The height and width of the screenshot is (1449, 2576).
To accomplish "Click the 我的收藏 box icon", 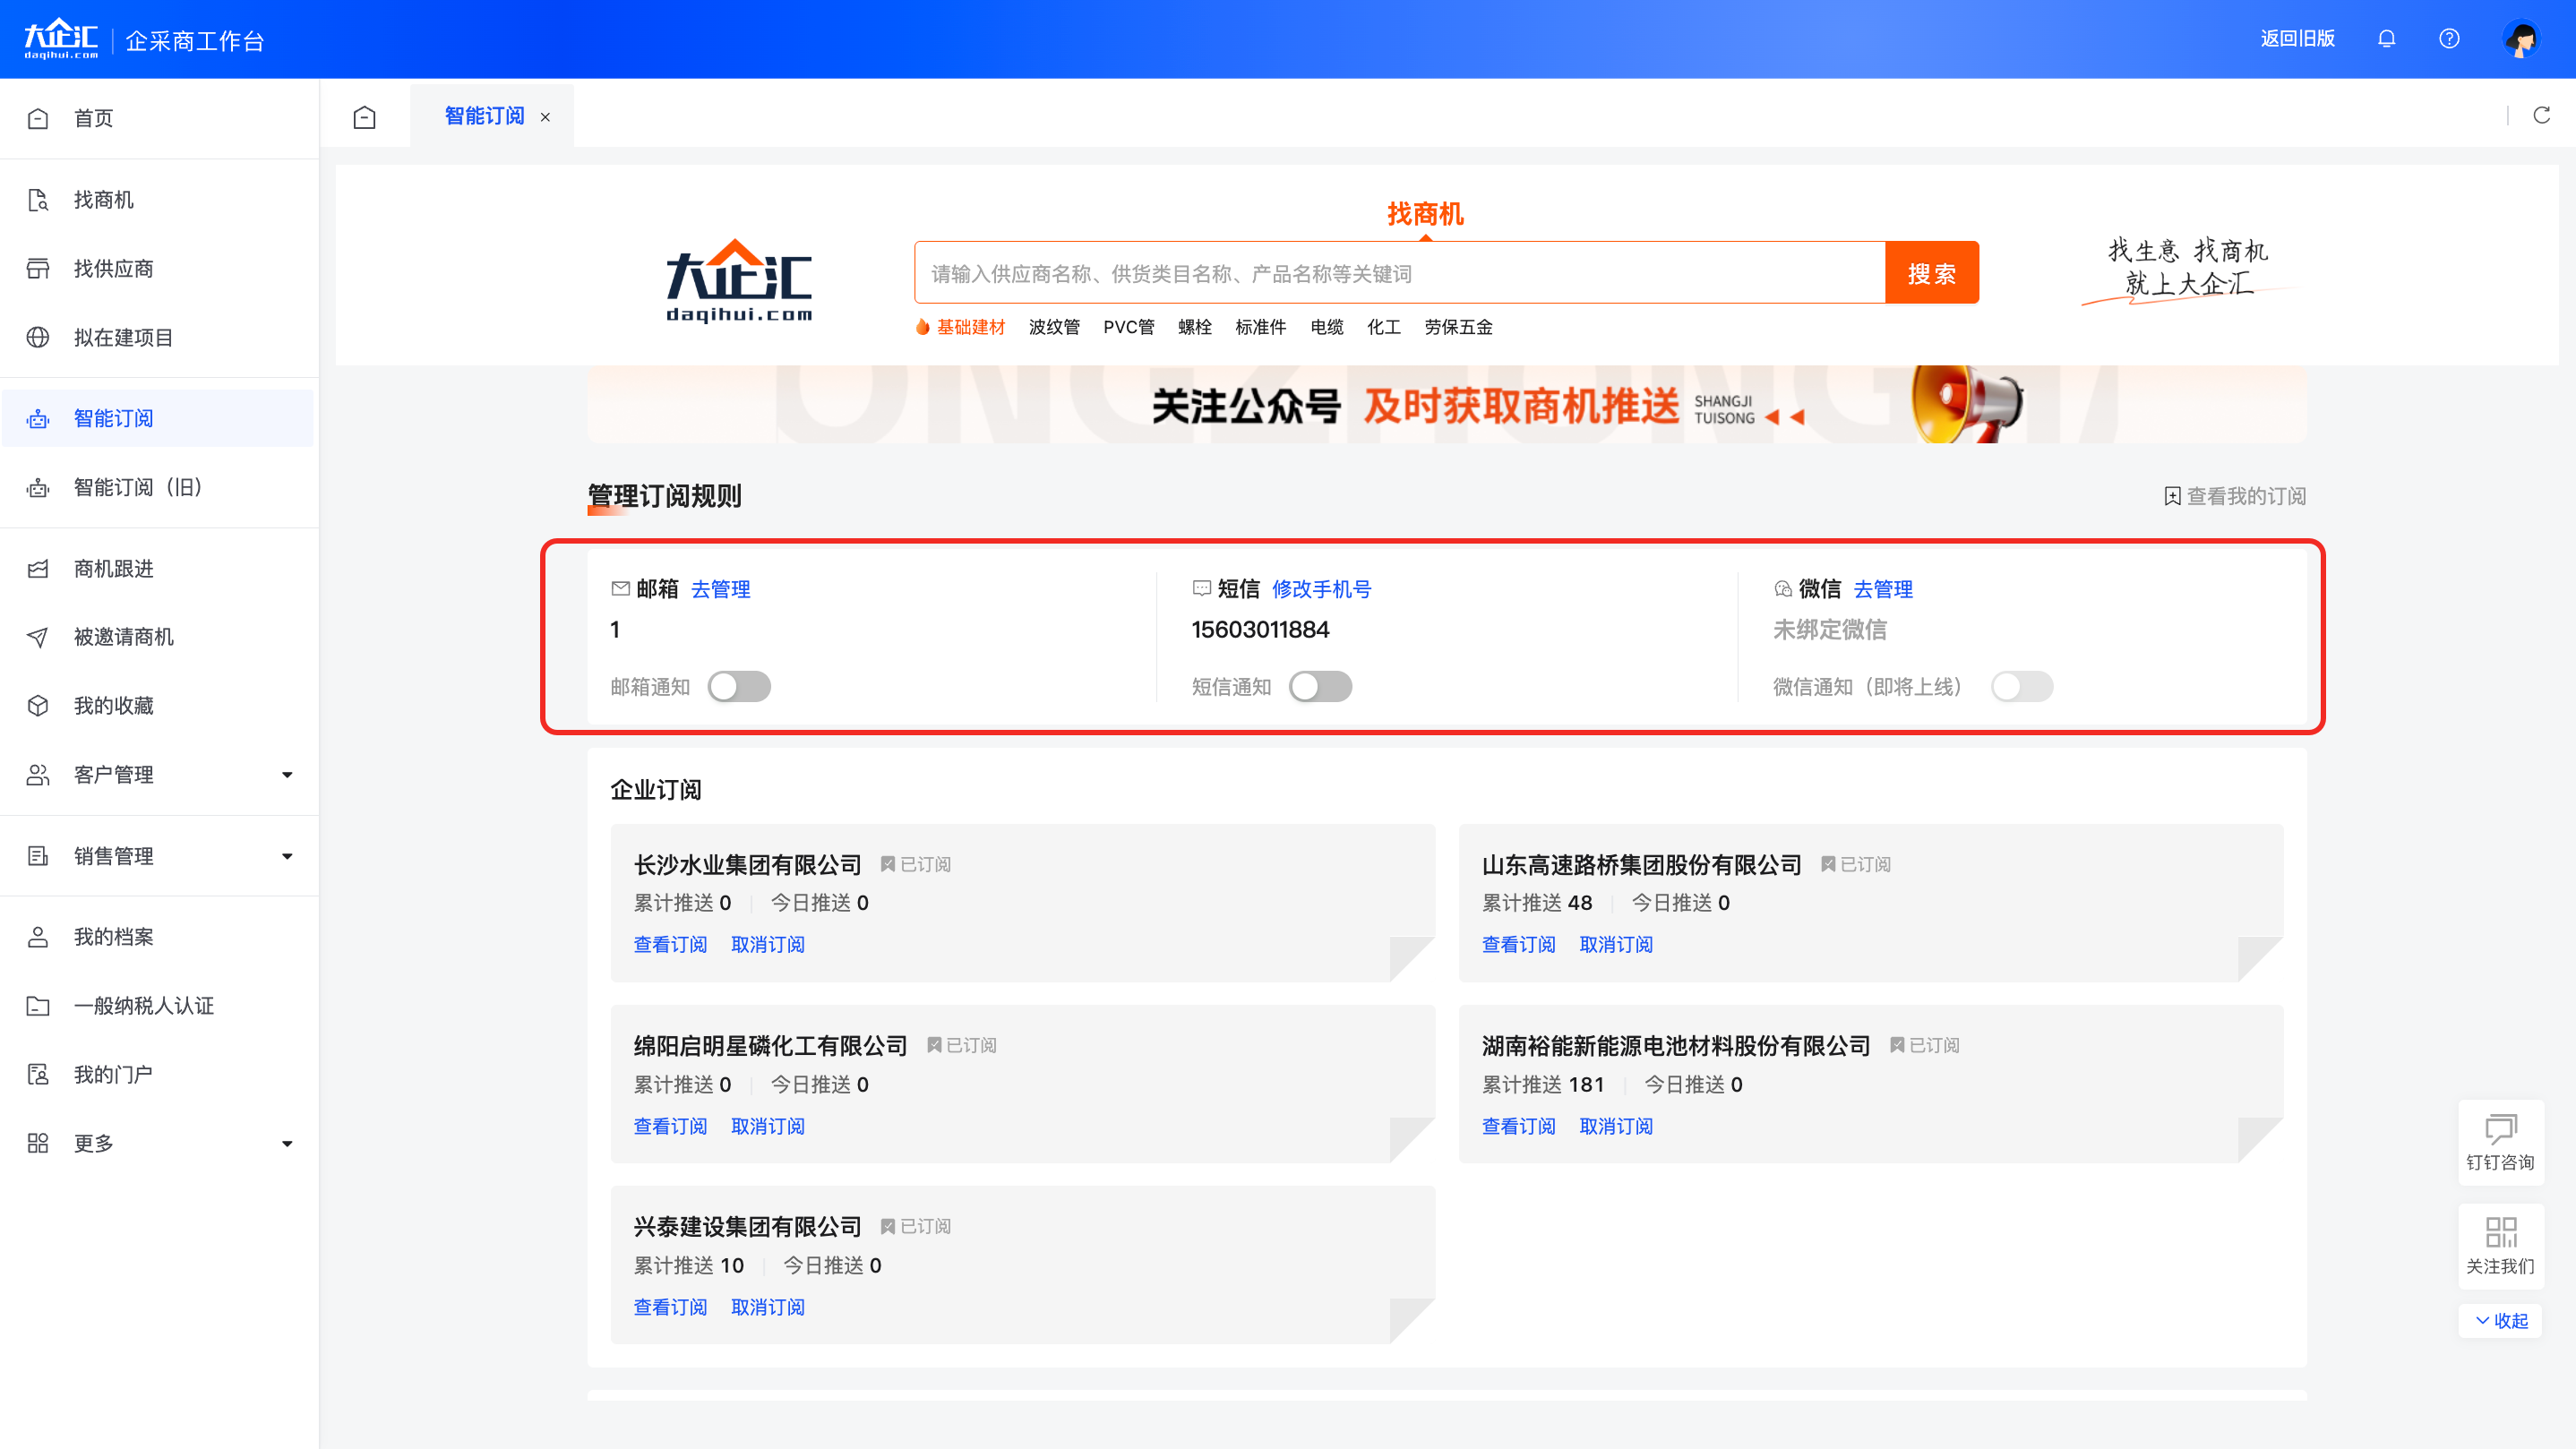I will coord(38,706).
